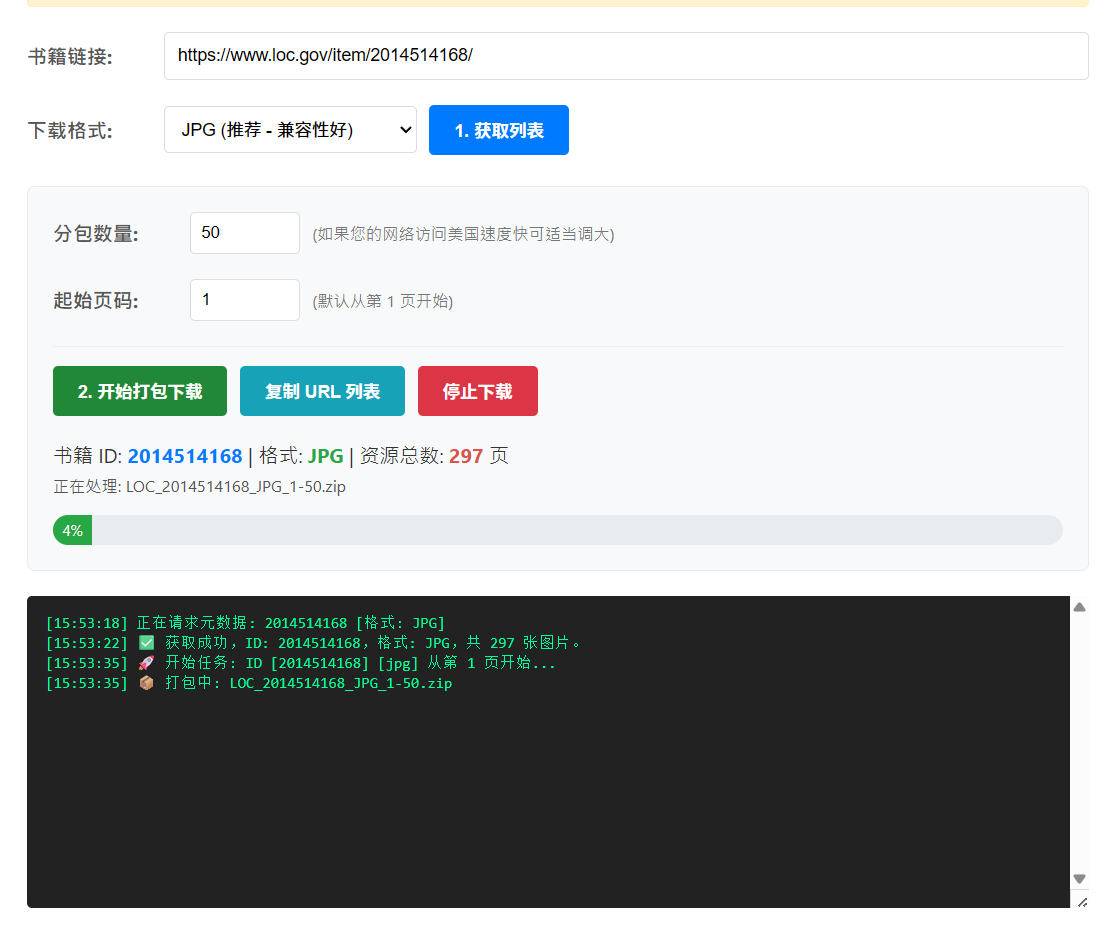This screenshot has width=1107, height=926.
Task: Click the 正在处理 zip filename status text
Action: [x=200, y=487]
